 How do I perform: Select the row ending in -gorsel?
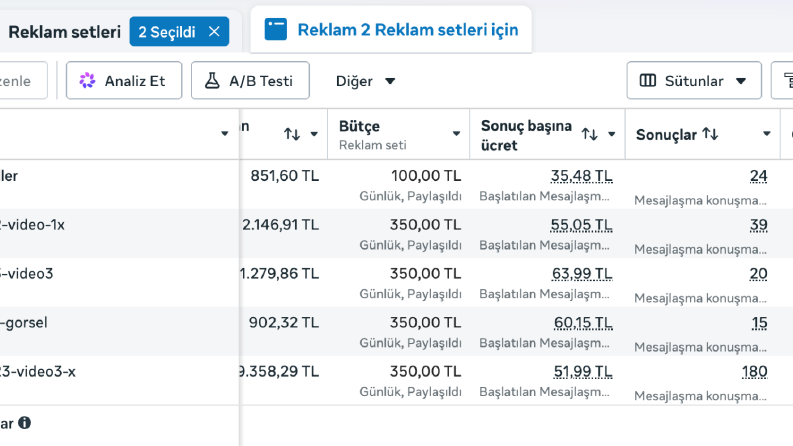click(24, 323)
